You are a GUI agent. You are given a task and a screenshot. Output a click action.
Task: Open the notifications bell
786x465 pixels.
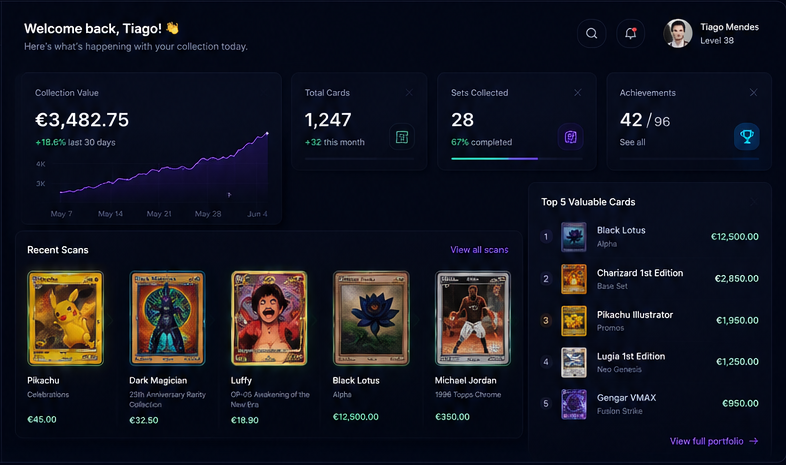(x=631, y=34)
